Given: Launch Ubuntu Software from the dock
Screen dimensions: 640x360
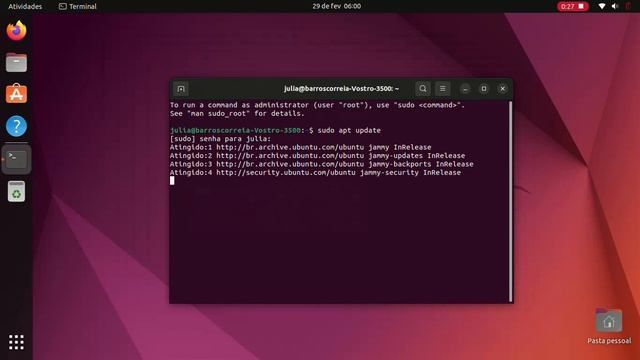Looking at the screenshot, I should coord(16,94).
